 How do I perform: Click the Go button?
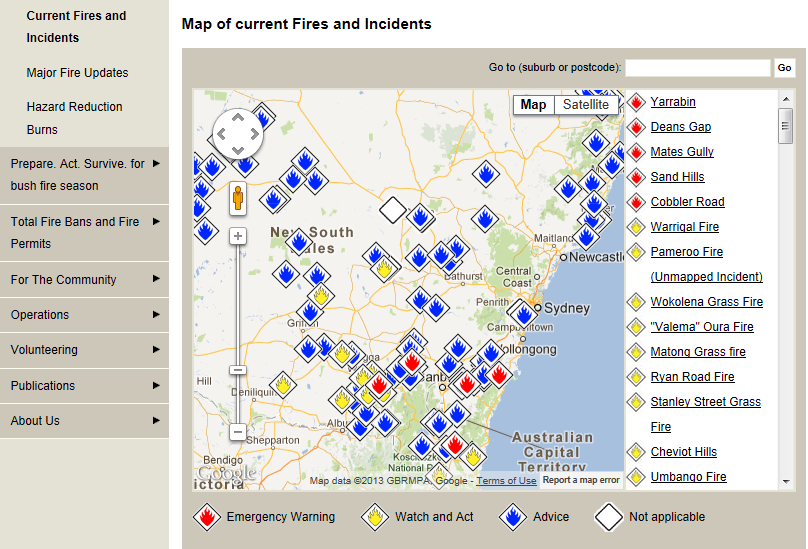point(784,68)
